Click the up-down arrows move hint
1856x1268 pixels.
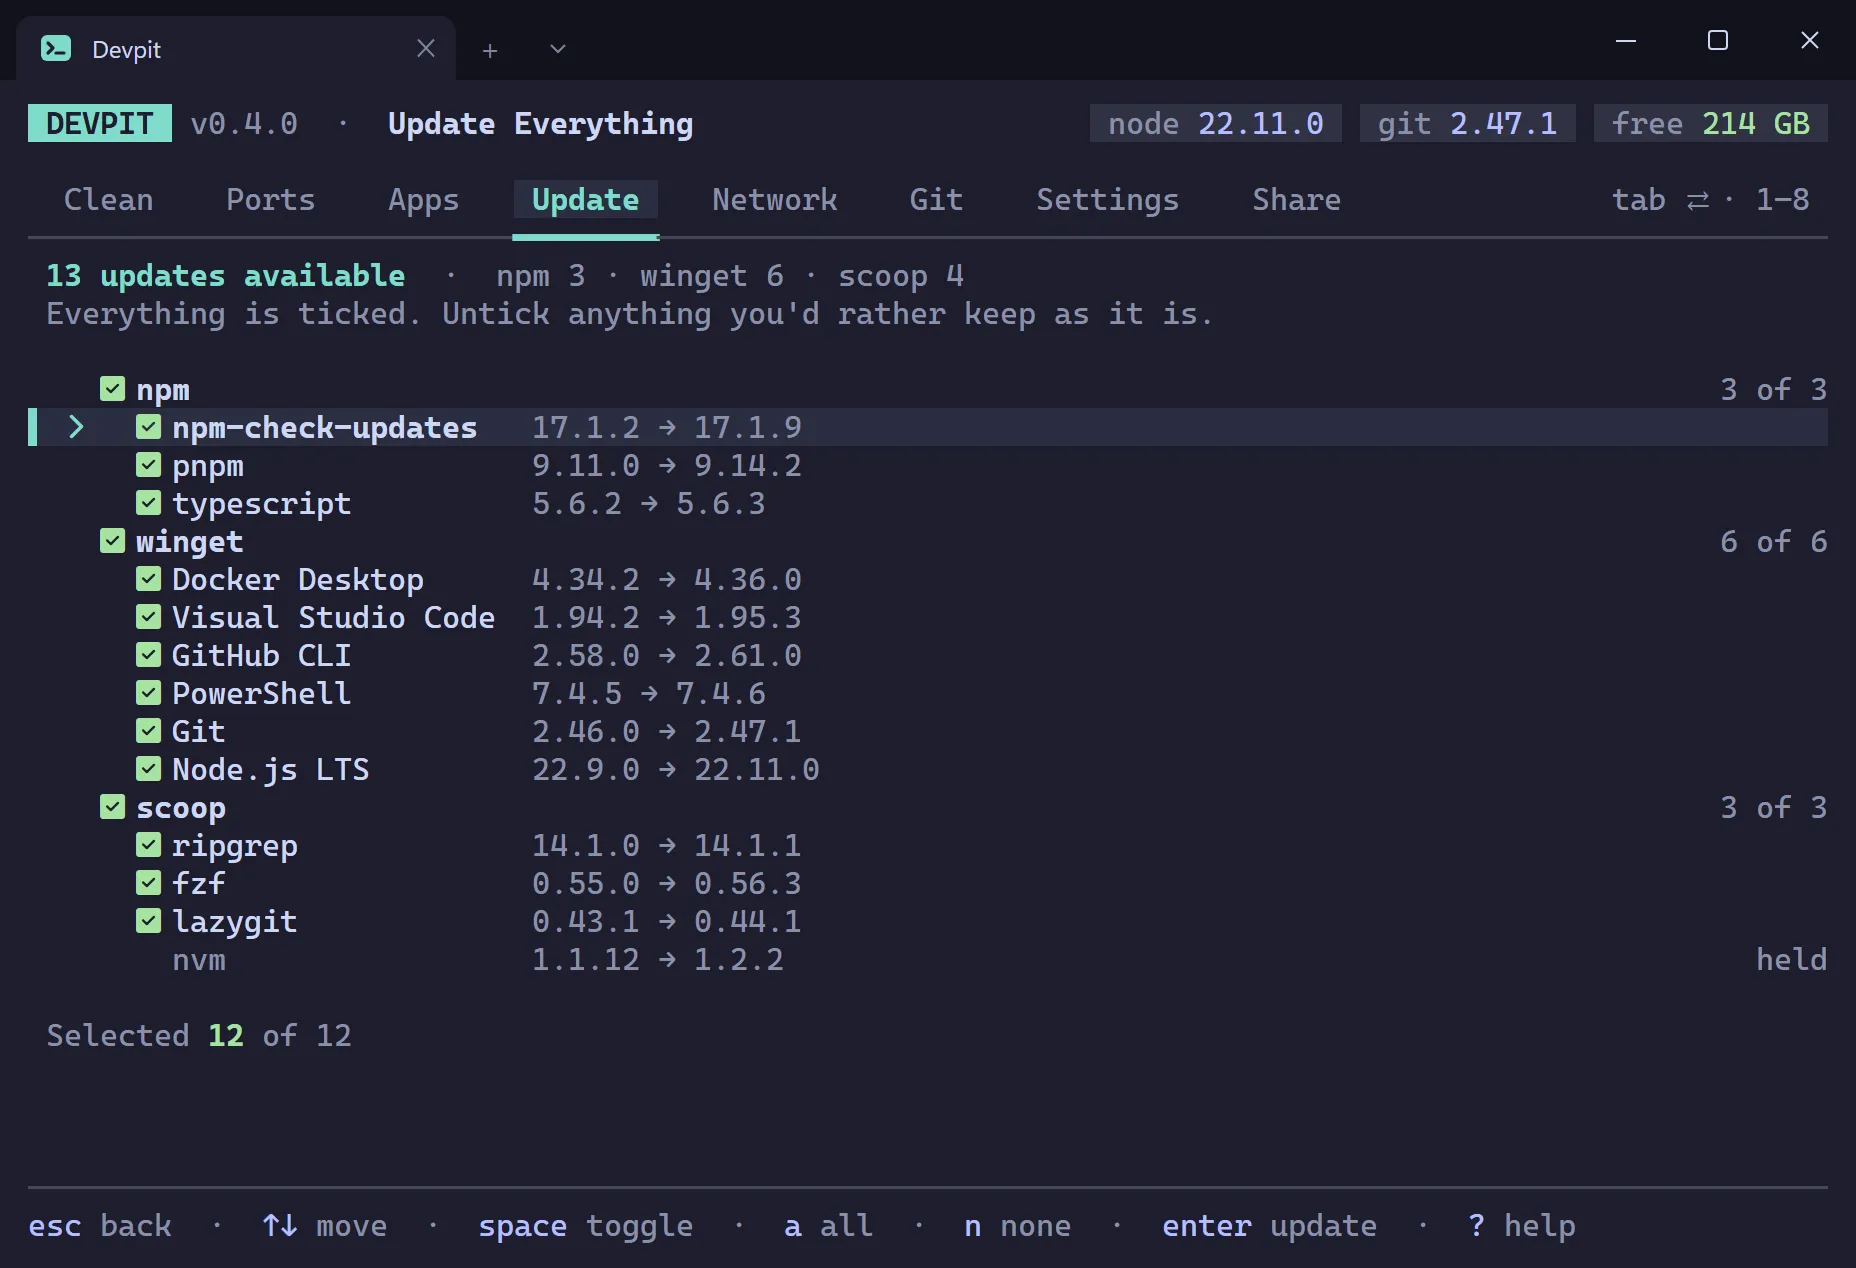click(325, 1226)
